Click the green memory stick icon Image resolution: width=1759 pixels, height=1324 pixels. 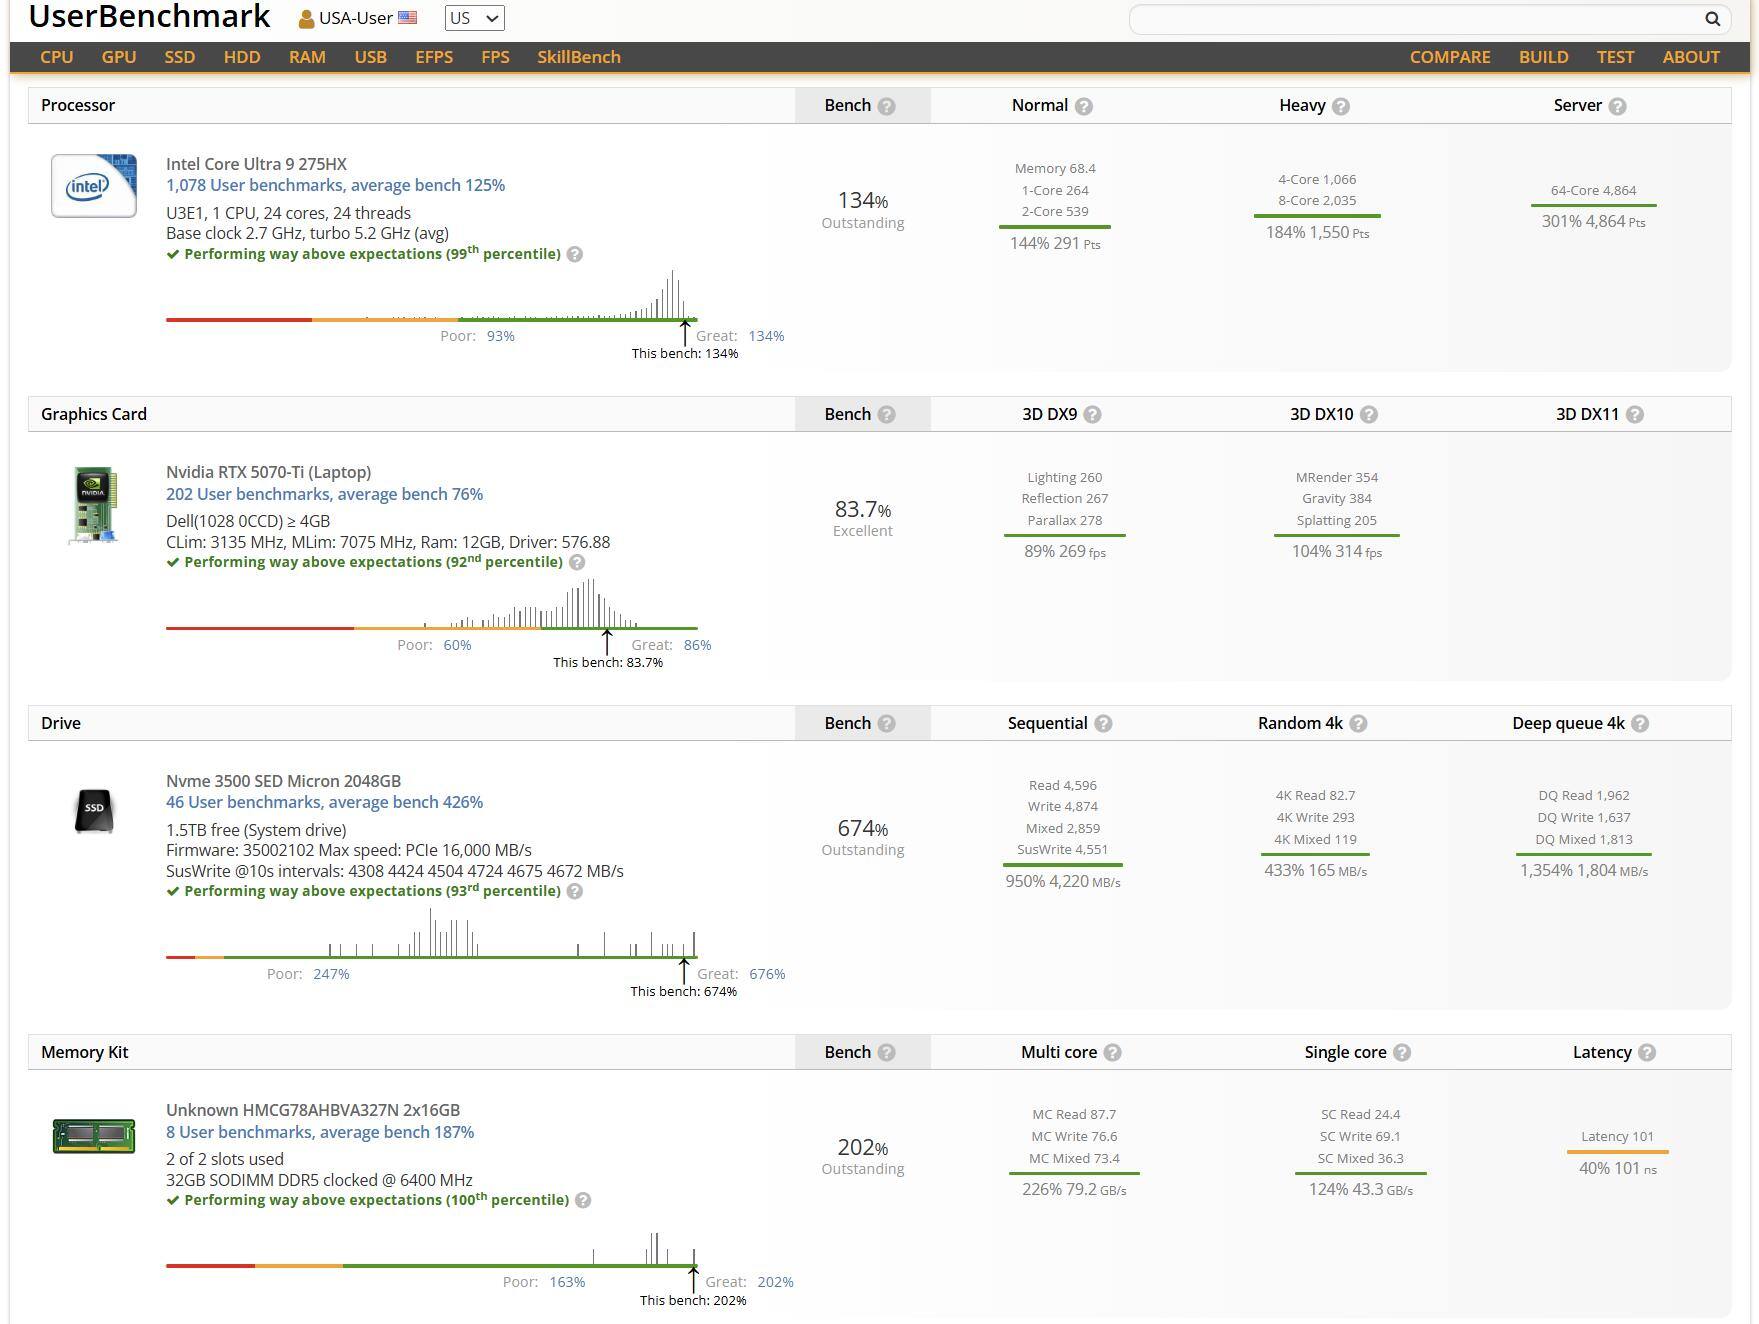tap(94, 1136)
